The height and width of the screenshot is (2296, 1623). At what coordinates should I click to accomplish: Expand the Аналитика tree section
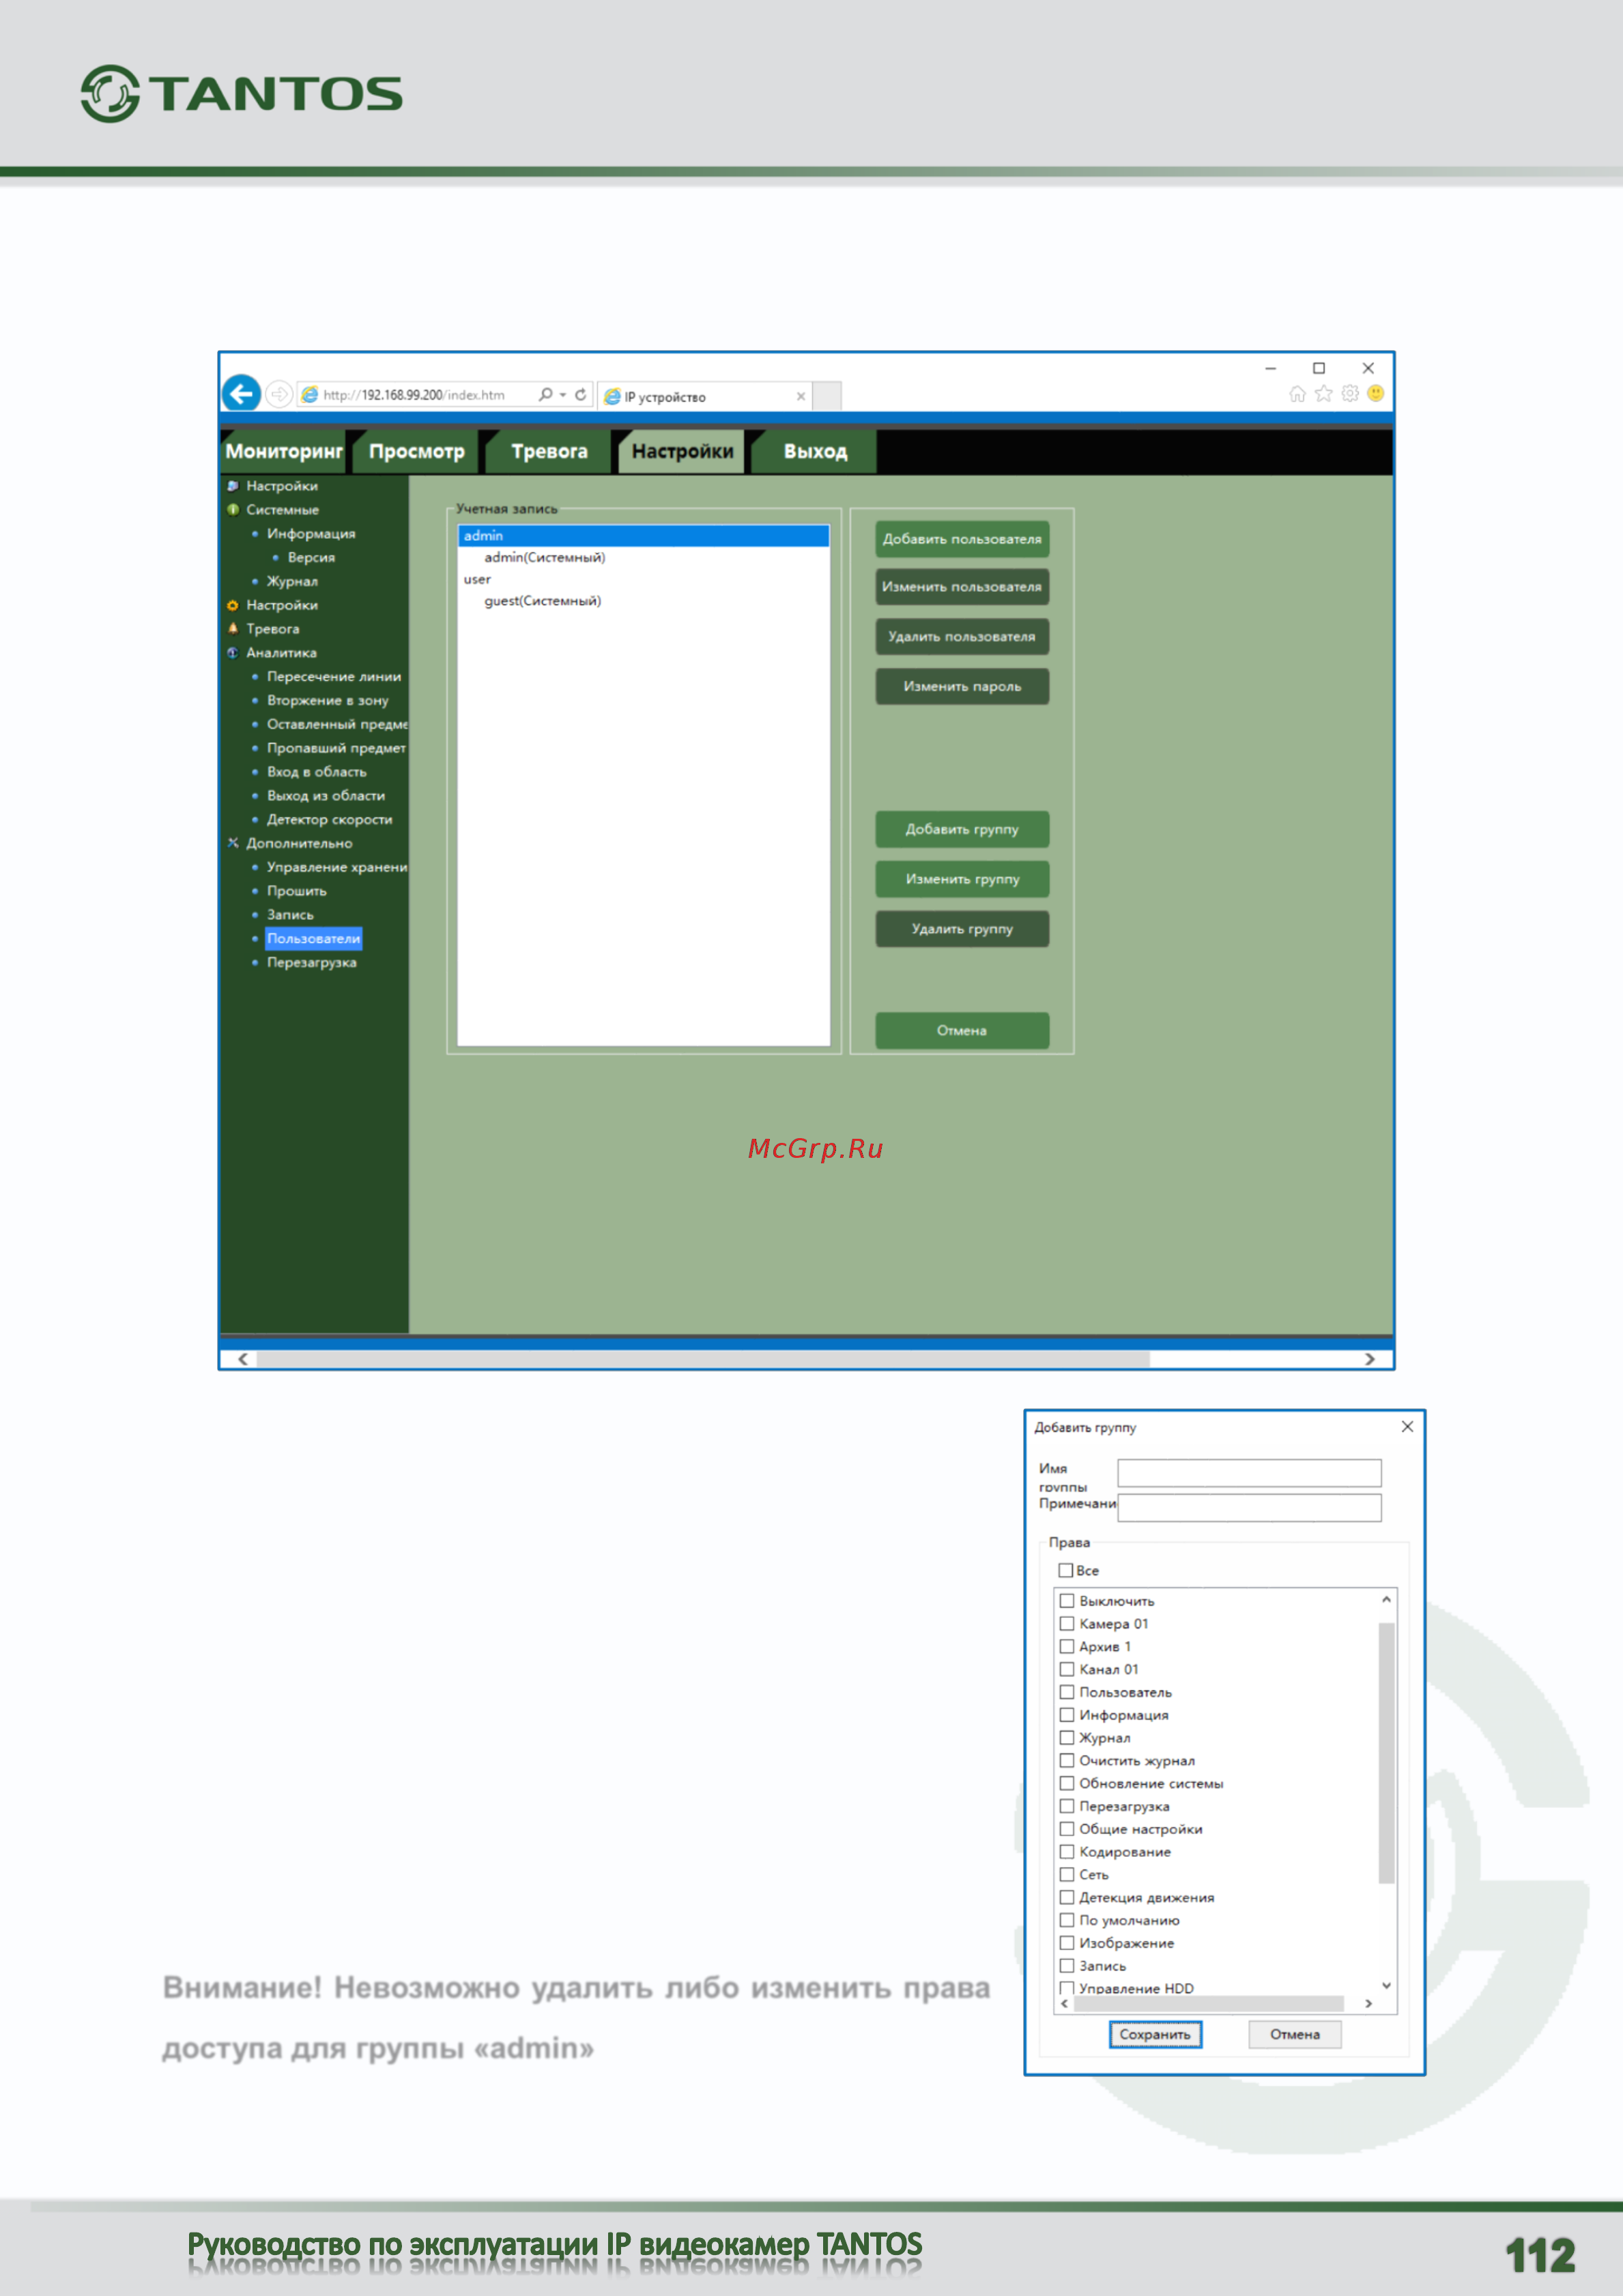pos(281,653)
